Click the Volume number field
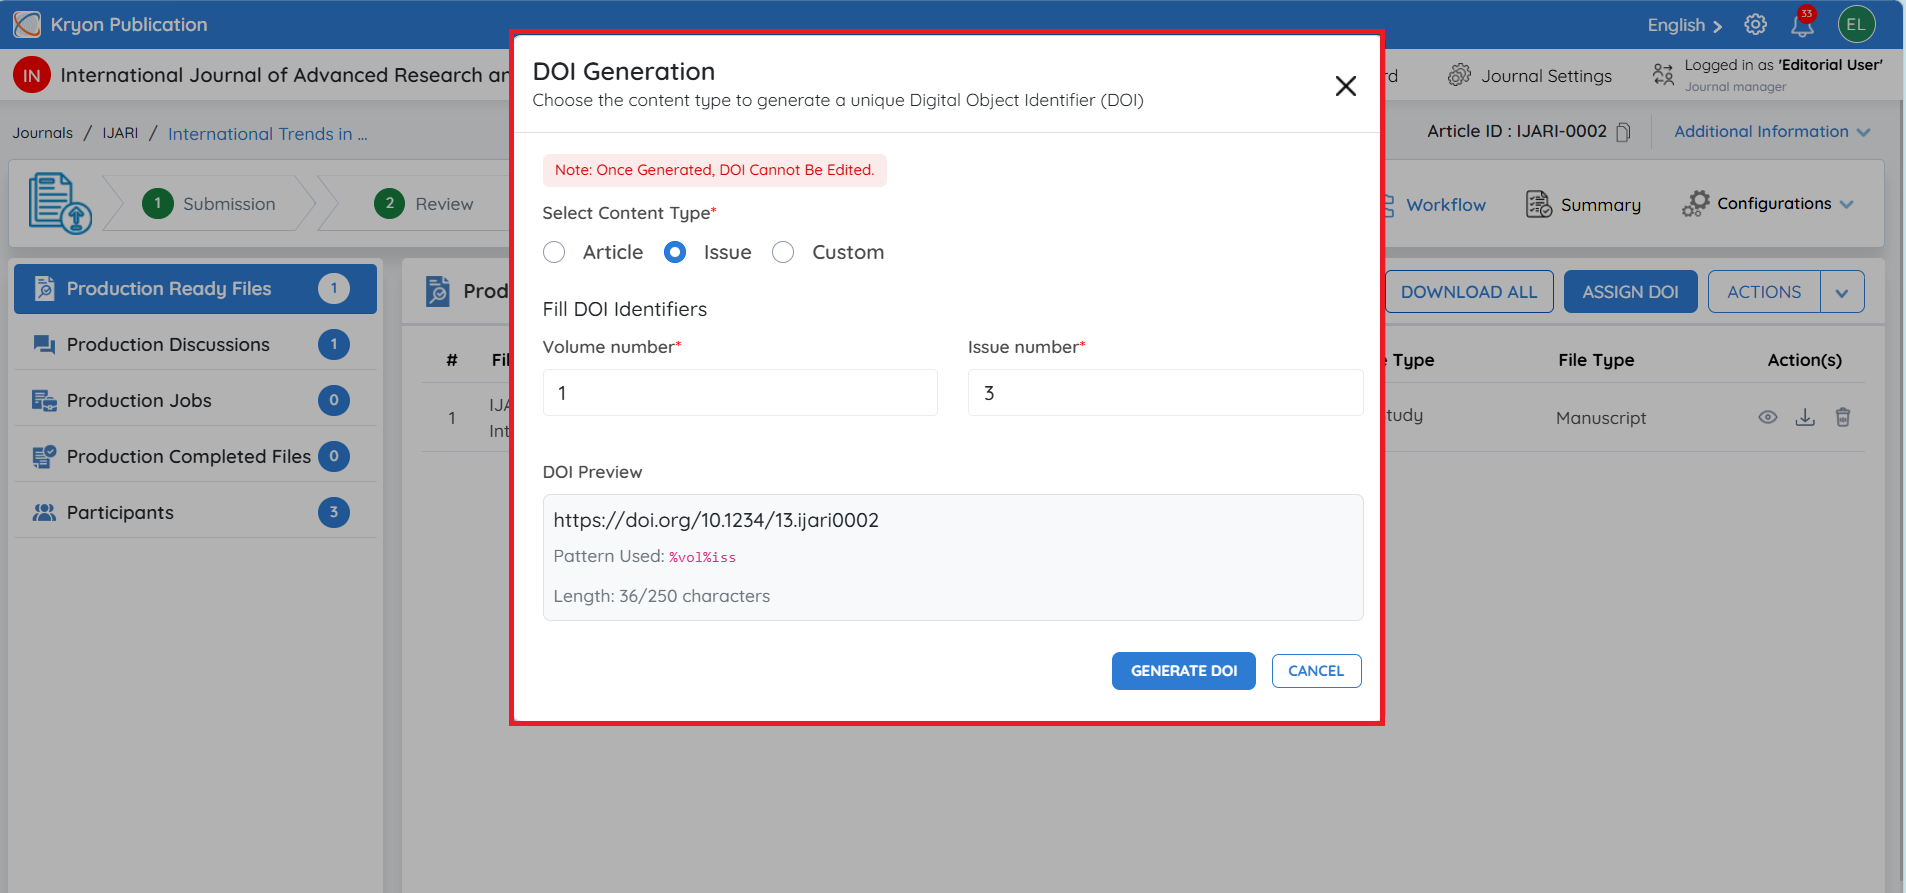Image resolution: width=1906 pixels, height=893 pixels. [740, 393]
